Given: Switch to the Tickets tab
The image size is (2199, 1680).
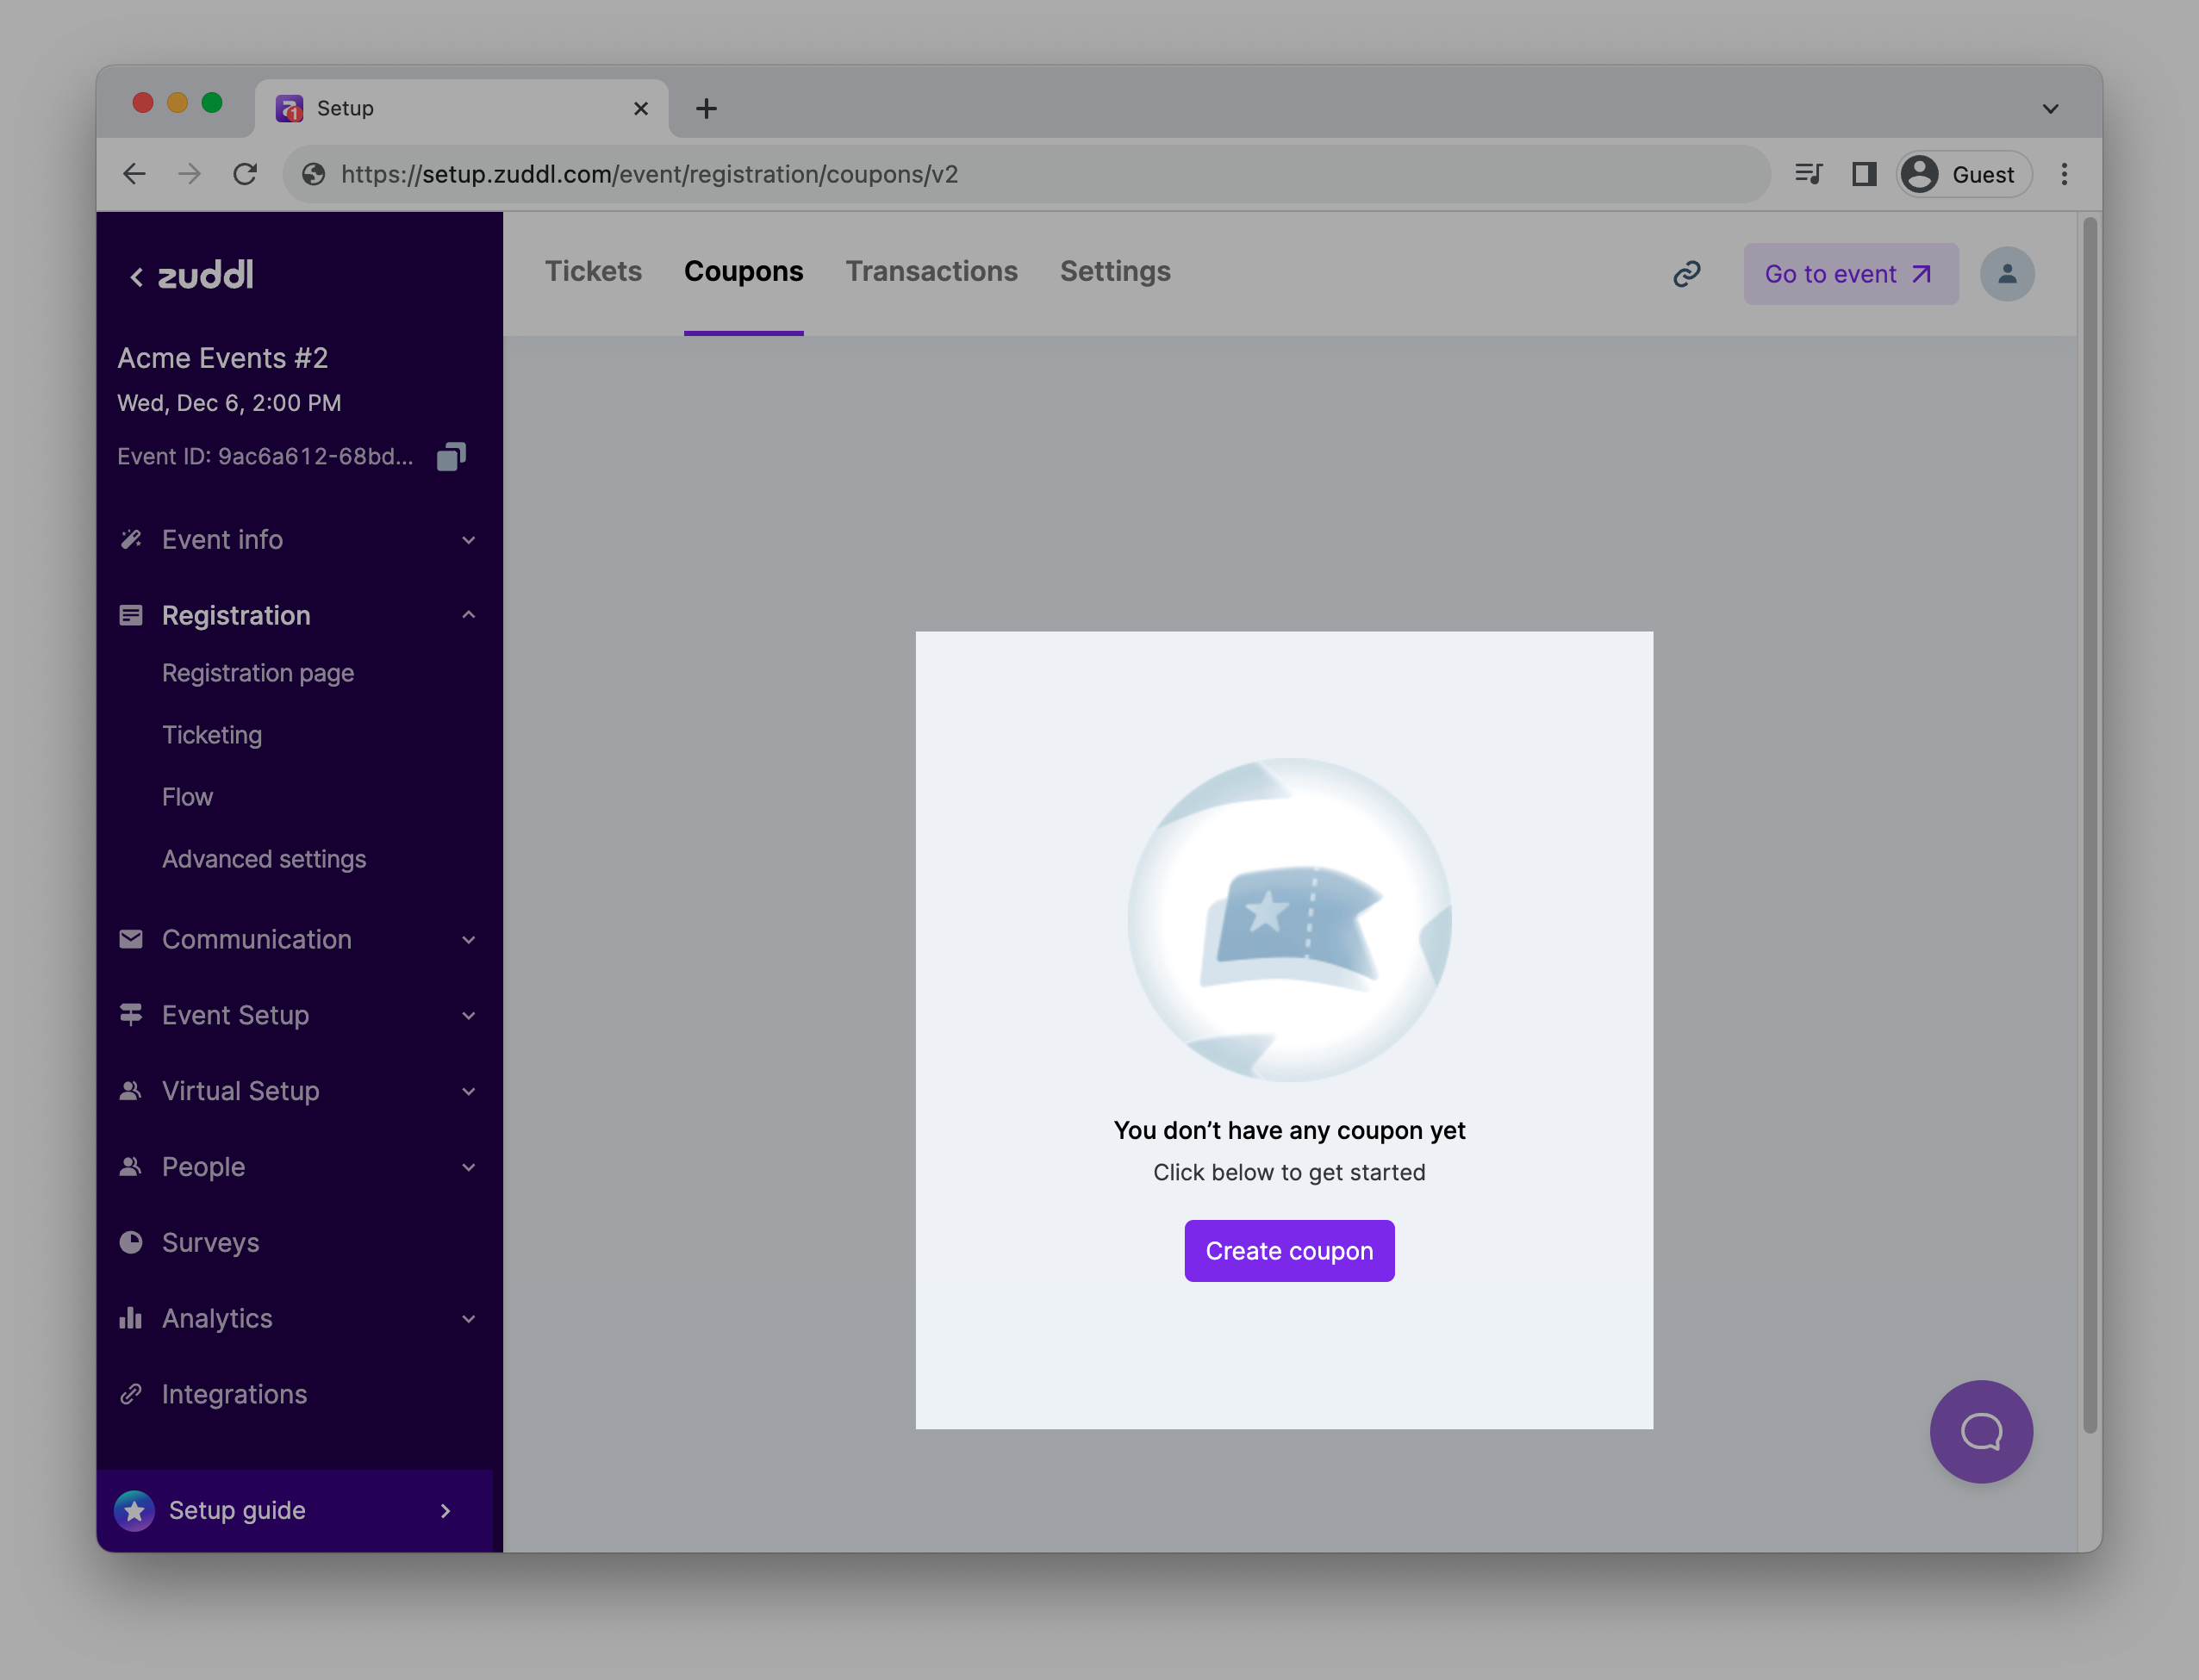Looking at the screenshot, I should point(593,271).
